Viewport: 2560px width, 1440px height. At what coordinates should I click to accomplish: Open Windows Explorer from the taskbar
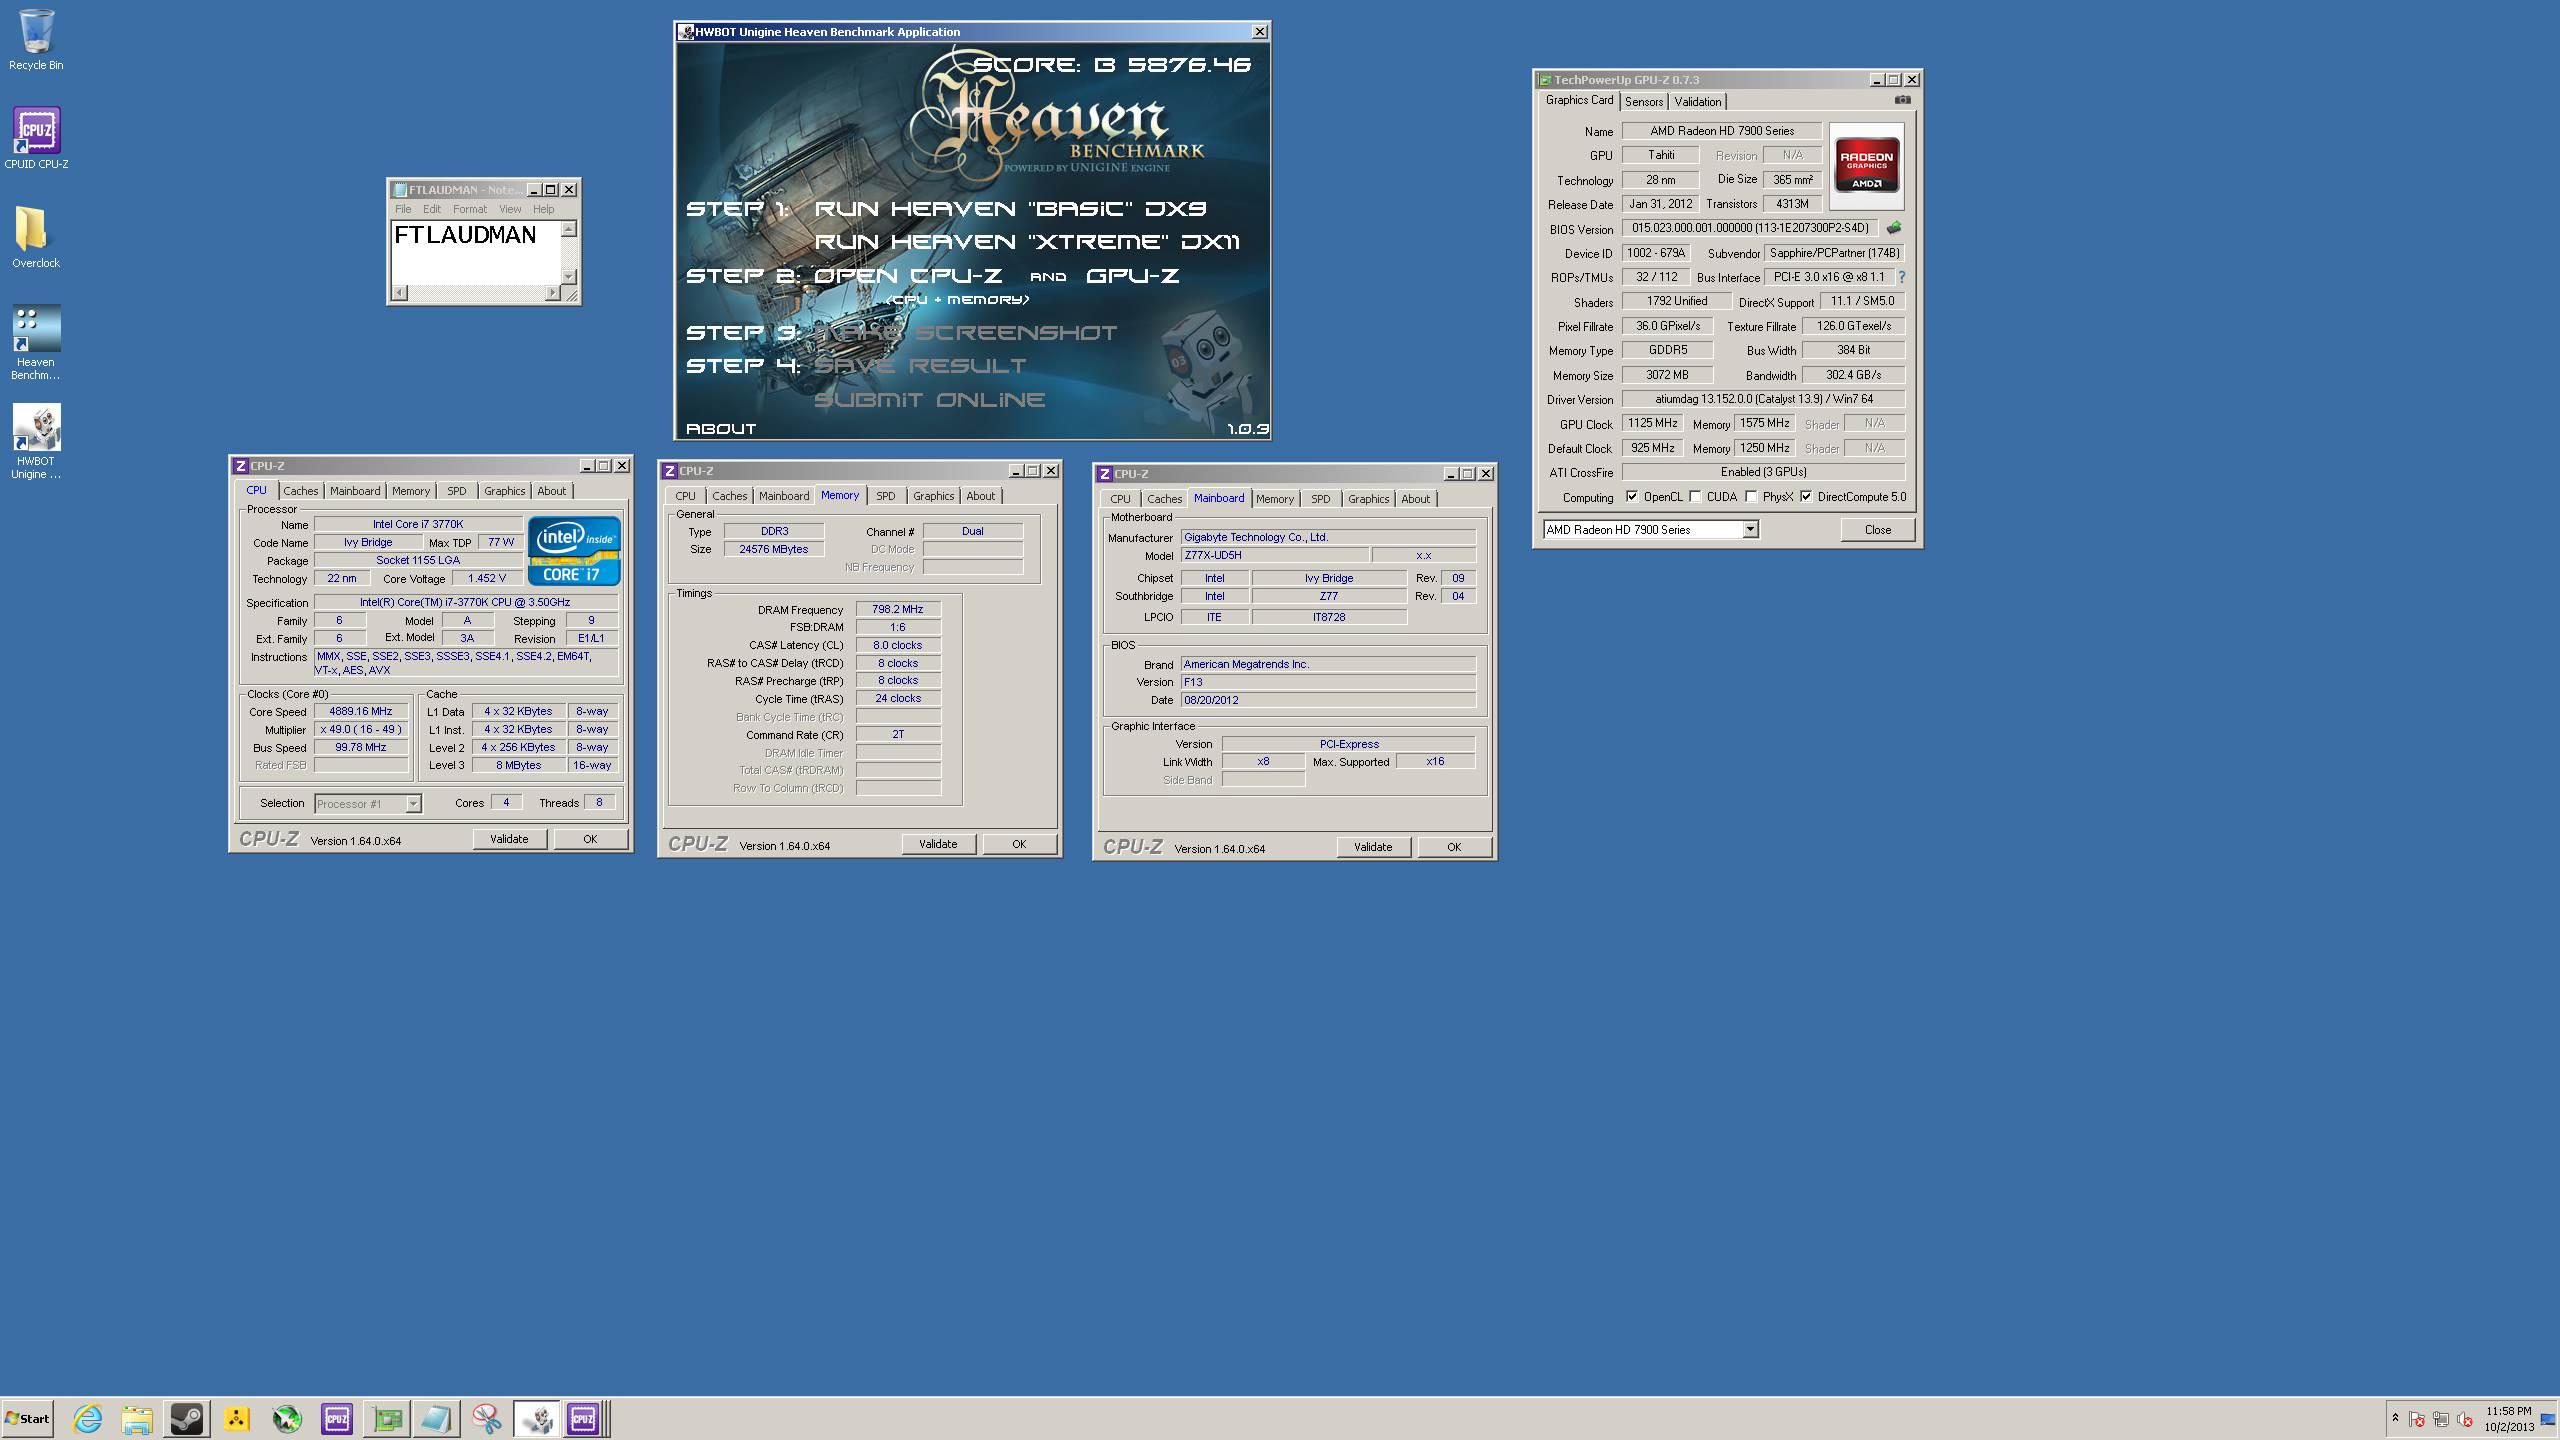point(137,1419)
